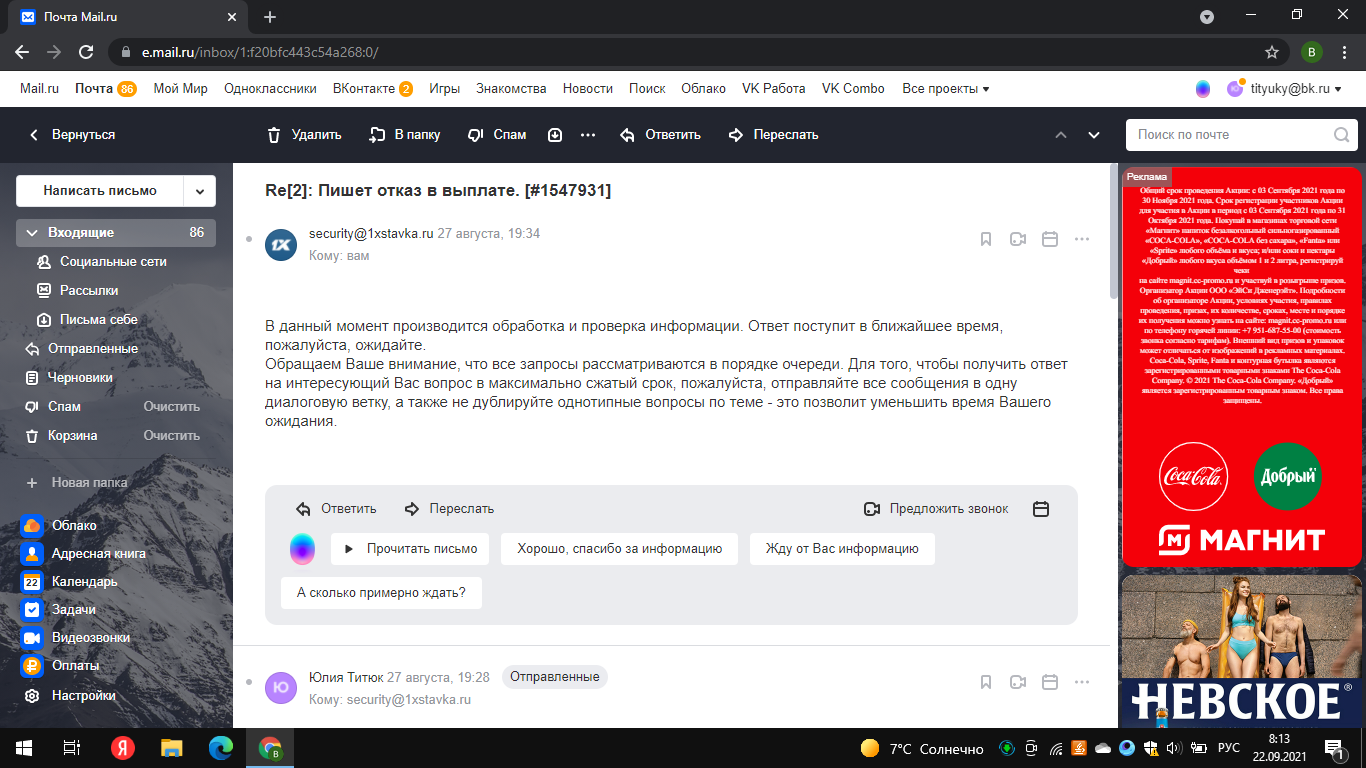Image resolution: width=1366 pixels, height=768 pixels.
Task: Collapse the 'Входящие' folder chevron
Action: click(x=32, y=233)
